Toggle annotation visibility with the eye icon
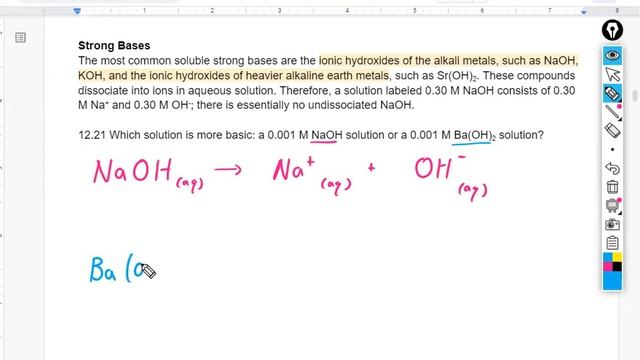The image size is (640, 360). pos(612,55)
